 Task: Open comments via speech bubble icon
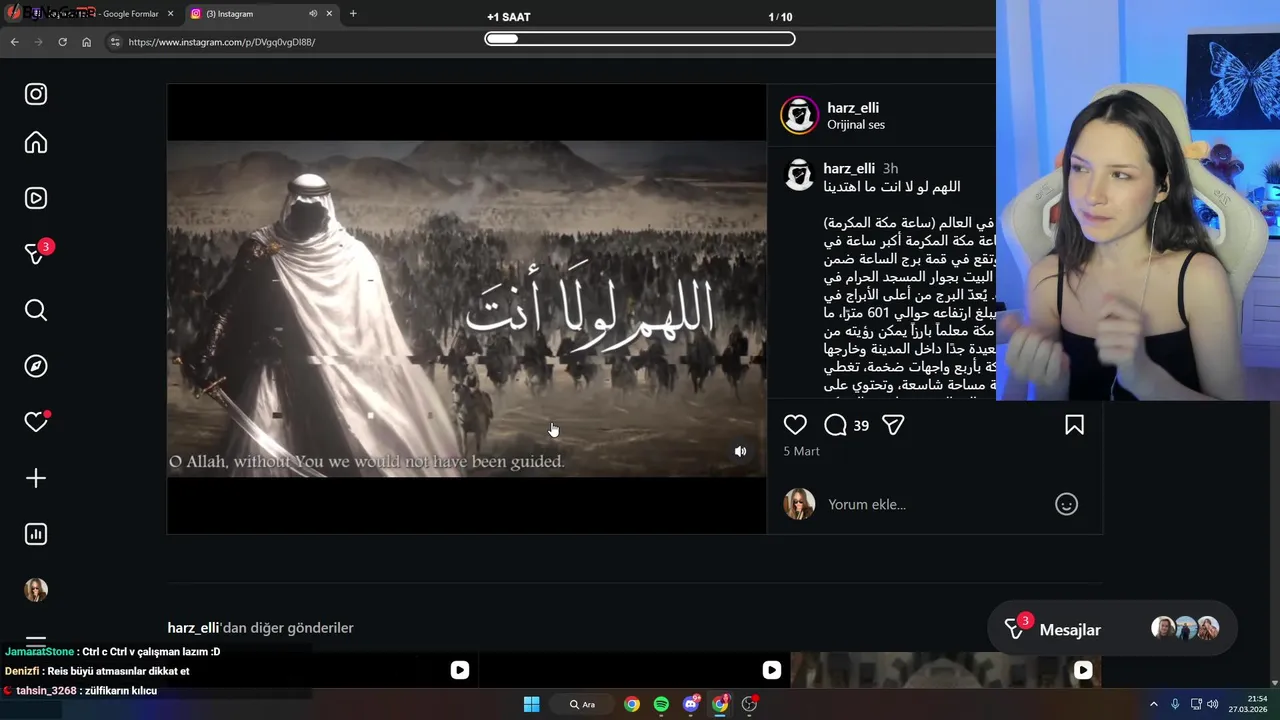[835, 425]
